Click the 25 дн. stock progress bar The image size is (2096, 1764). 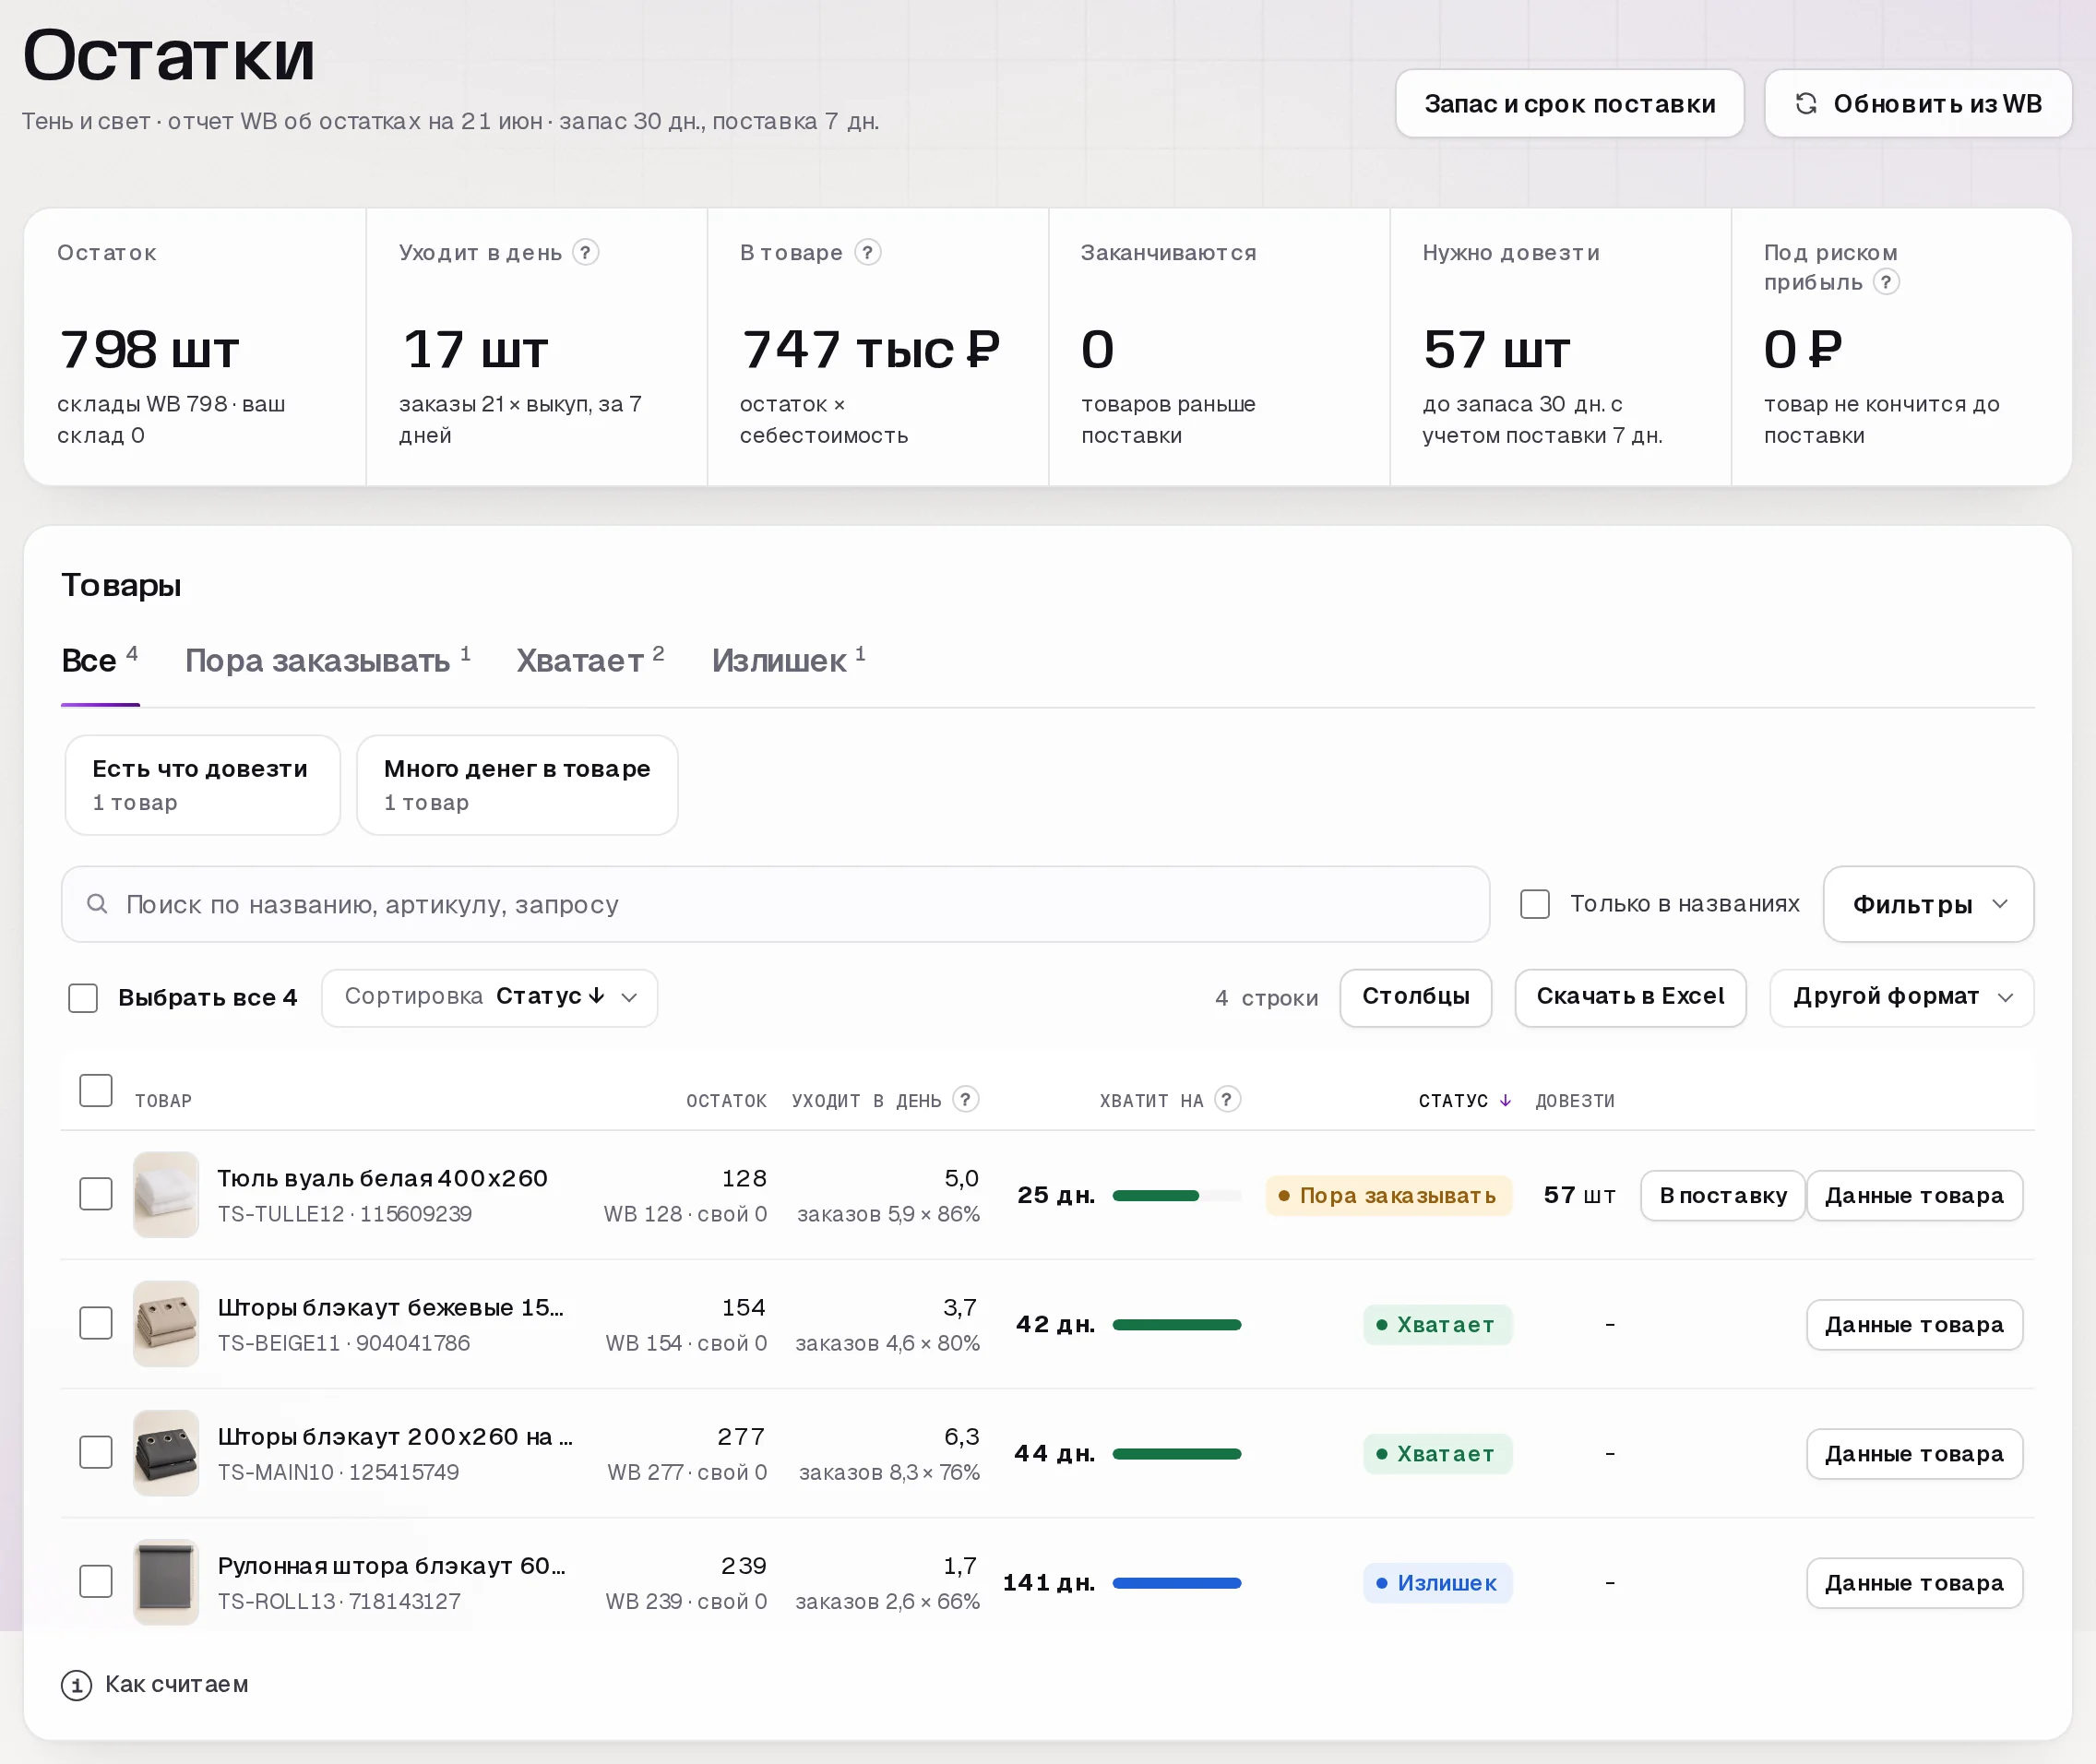coord(1177,1195)
